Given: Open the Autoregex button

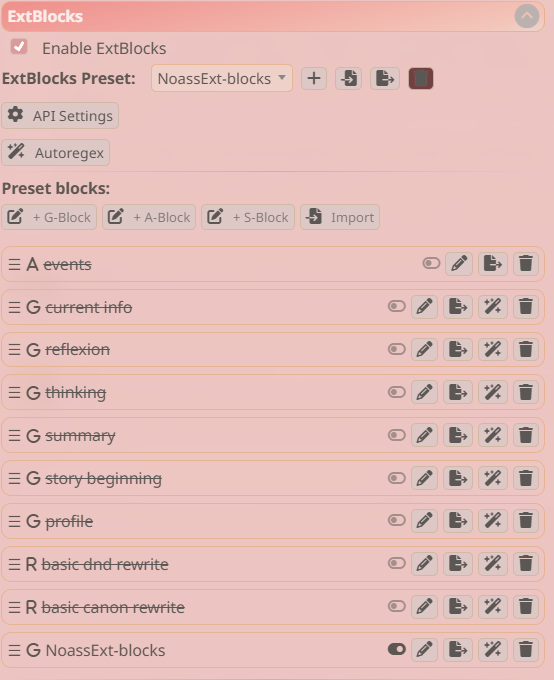Looking at the screenshot, I should (x=56, y=152).
